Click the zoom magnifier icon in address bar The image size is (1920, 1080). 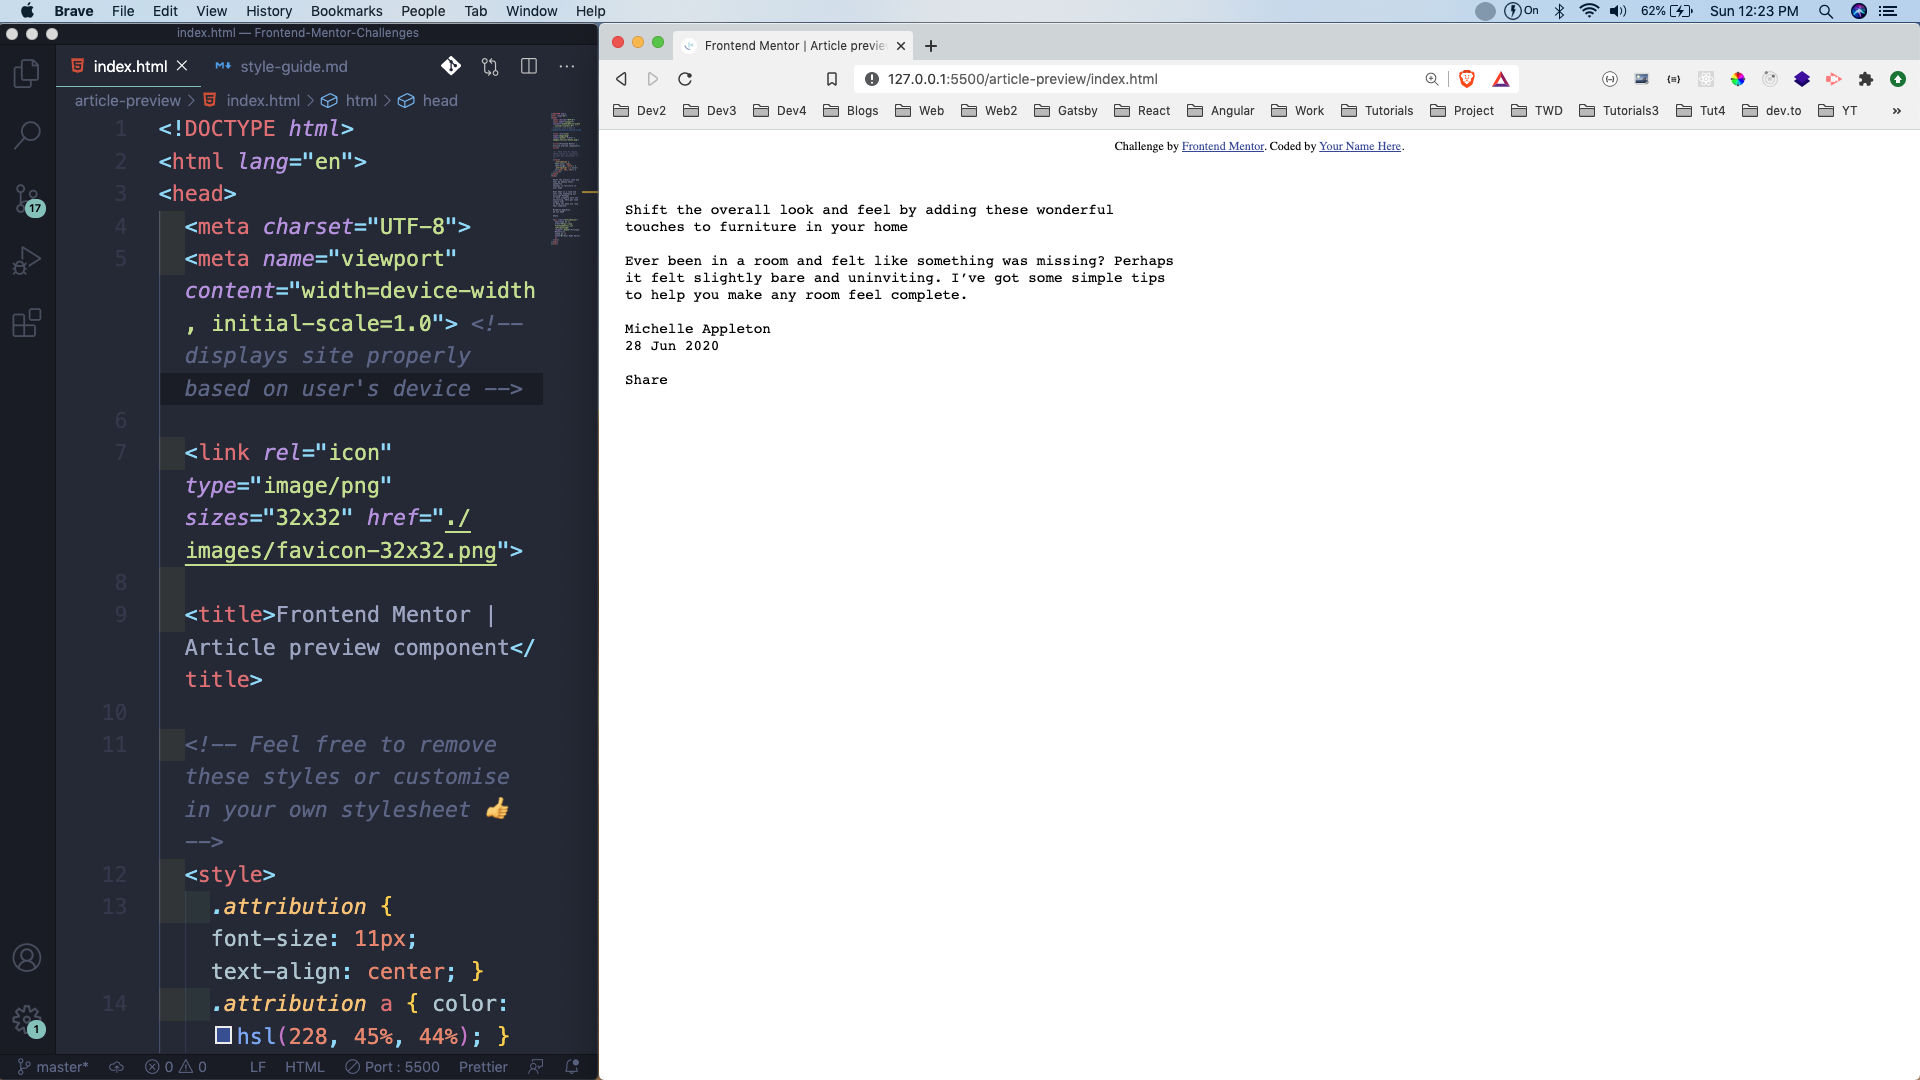click(x=1432, y=79)
